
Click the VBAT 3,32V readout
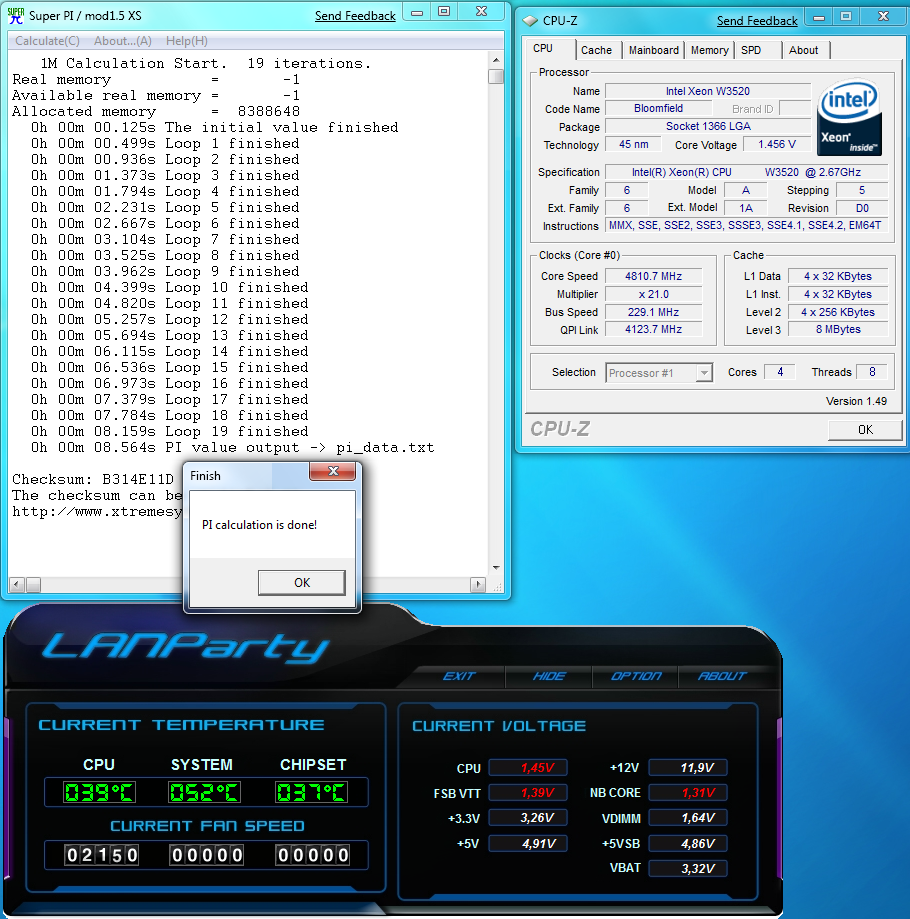(689, 869)
